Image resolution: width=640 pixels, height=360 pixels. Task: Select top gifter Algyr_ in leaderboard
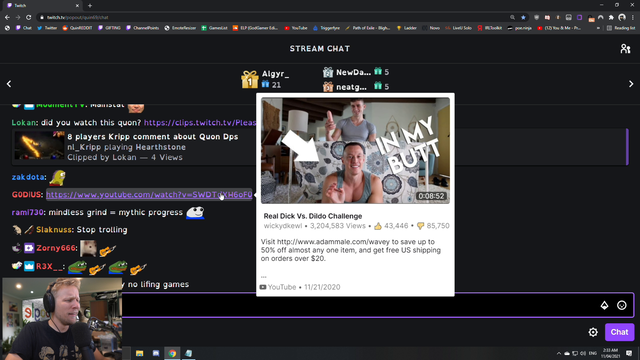tap(275, 74)
